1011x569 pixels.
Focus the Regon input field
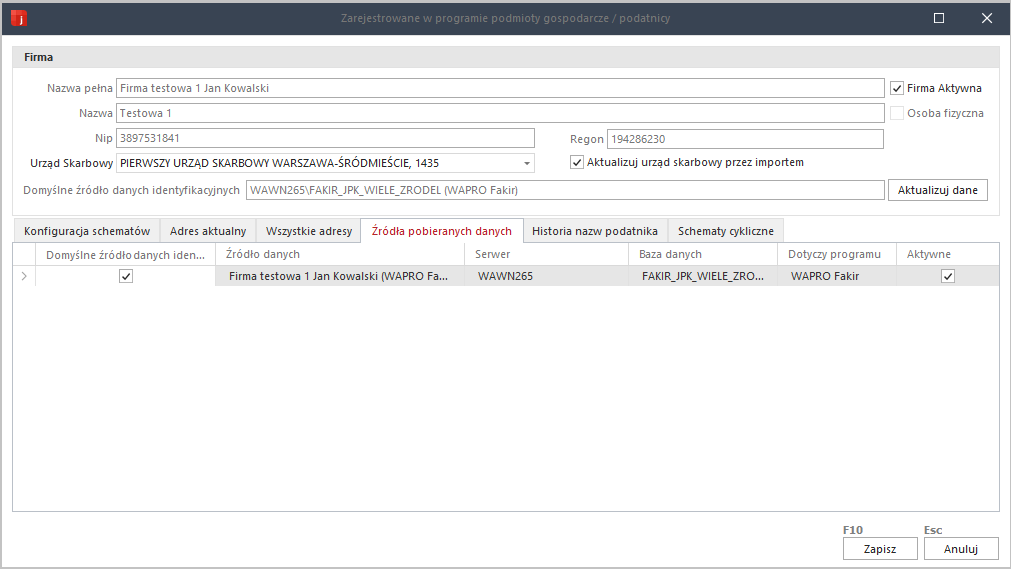pos(745,138)
